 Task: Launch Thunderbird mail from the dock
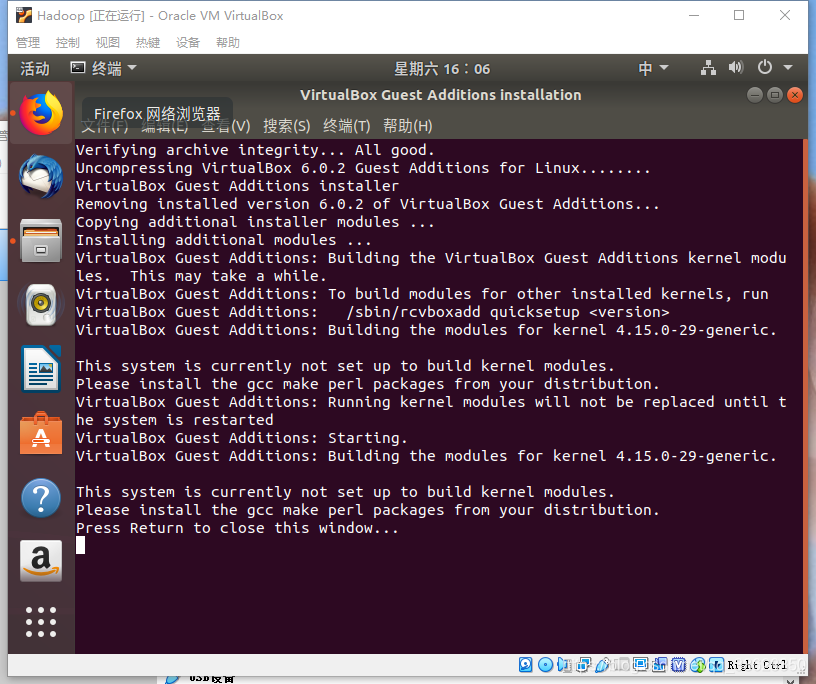(41, 176)
